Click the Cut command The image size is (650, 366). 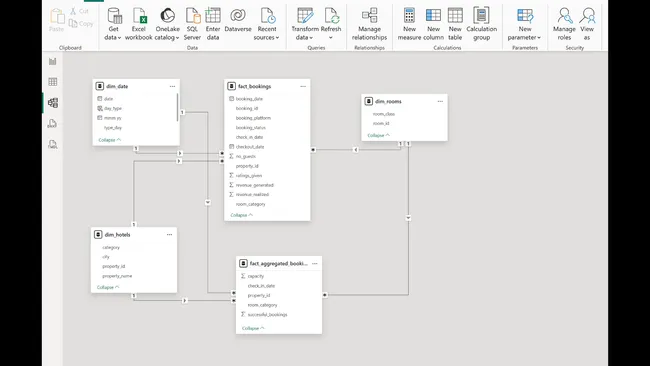pyautogui.click(x=80, y=11)
